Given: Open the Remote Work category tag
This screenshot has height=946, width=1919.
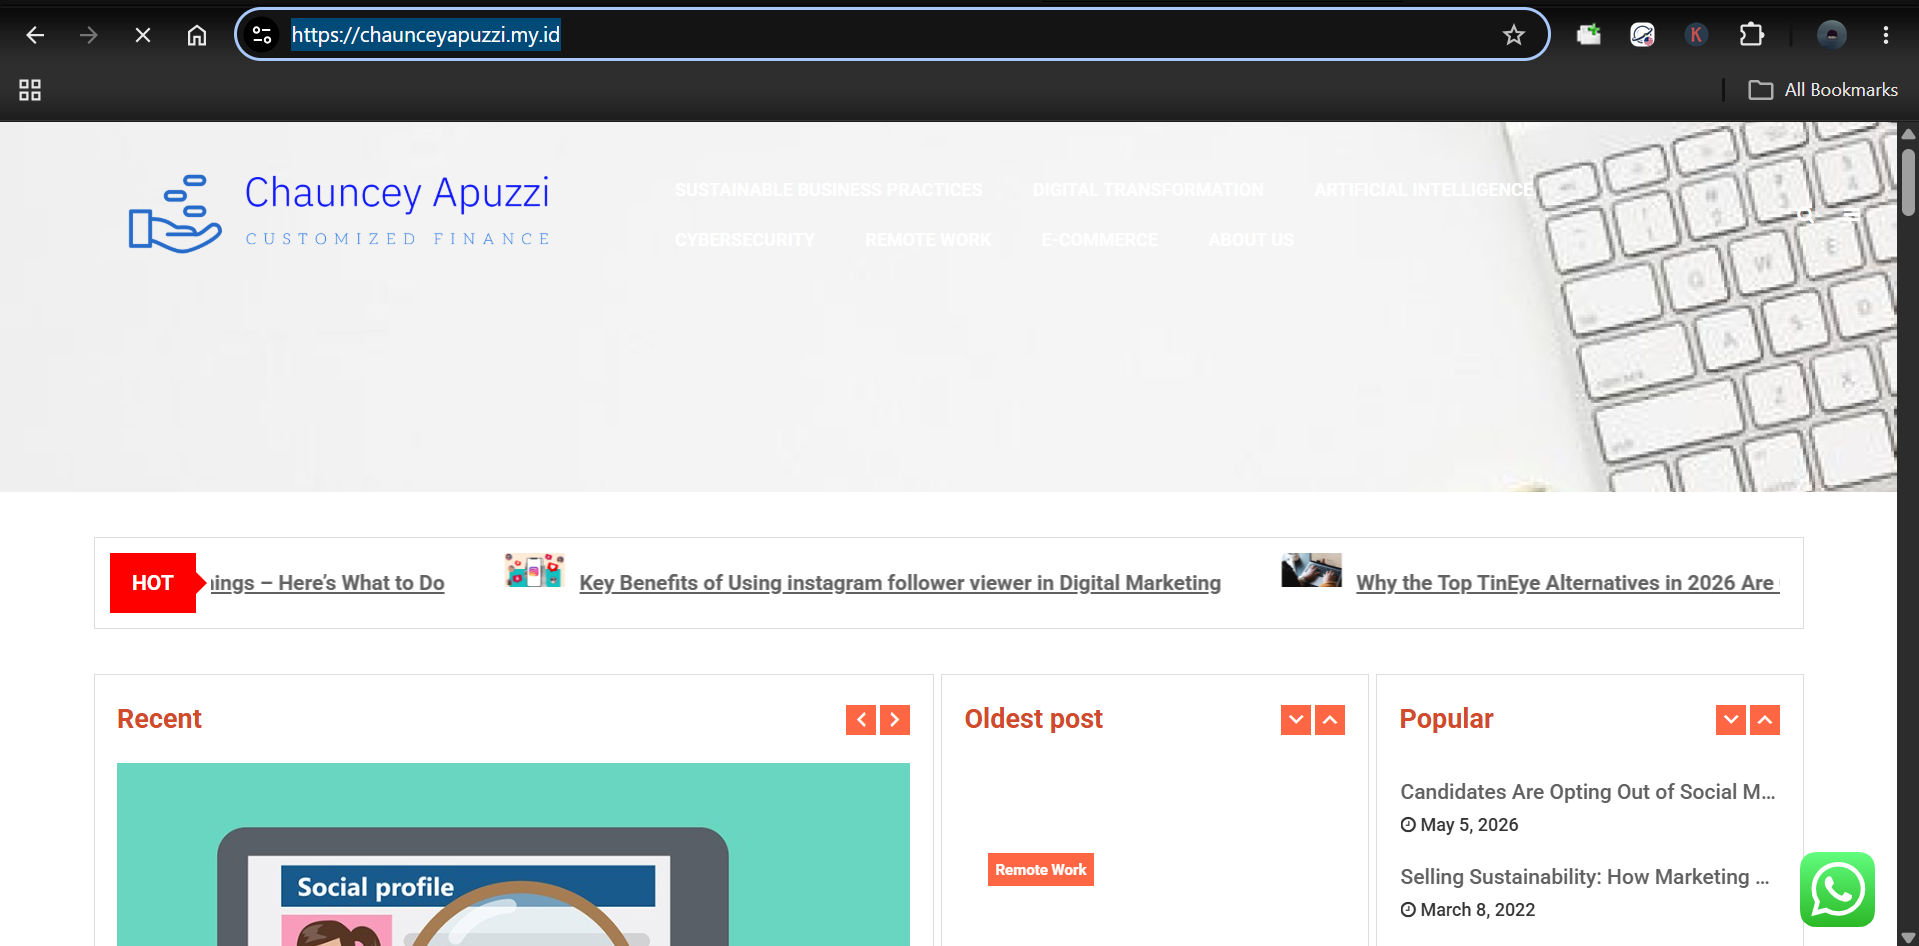Looking at the screenshot, I should (1041, 870).
